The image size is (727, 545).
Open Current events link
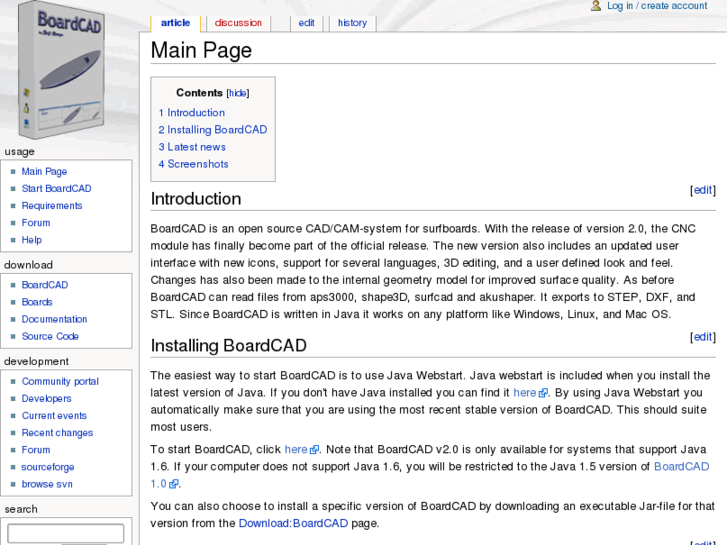54,416
